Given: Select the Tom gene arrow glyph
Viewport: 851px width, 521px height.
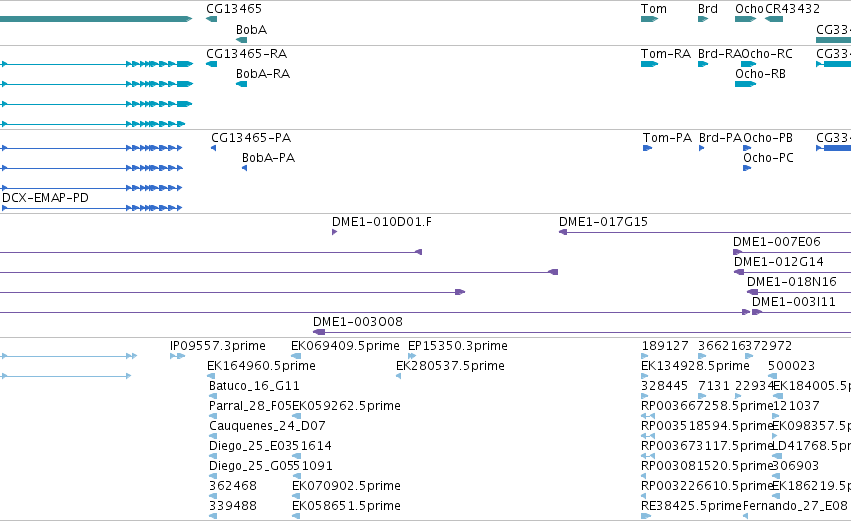Looking at the screenshot, I should [650, 19].
